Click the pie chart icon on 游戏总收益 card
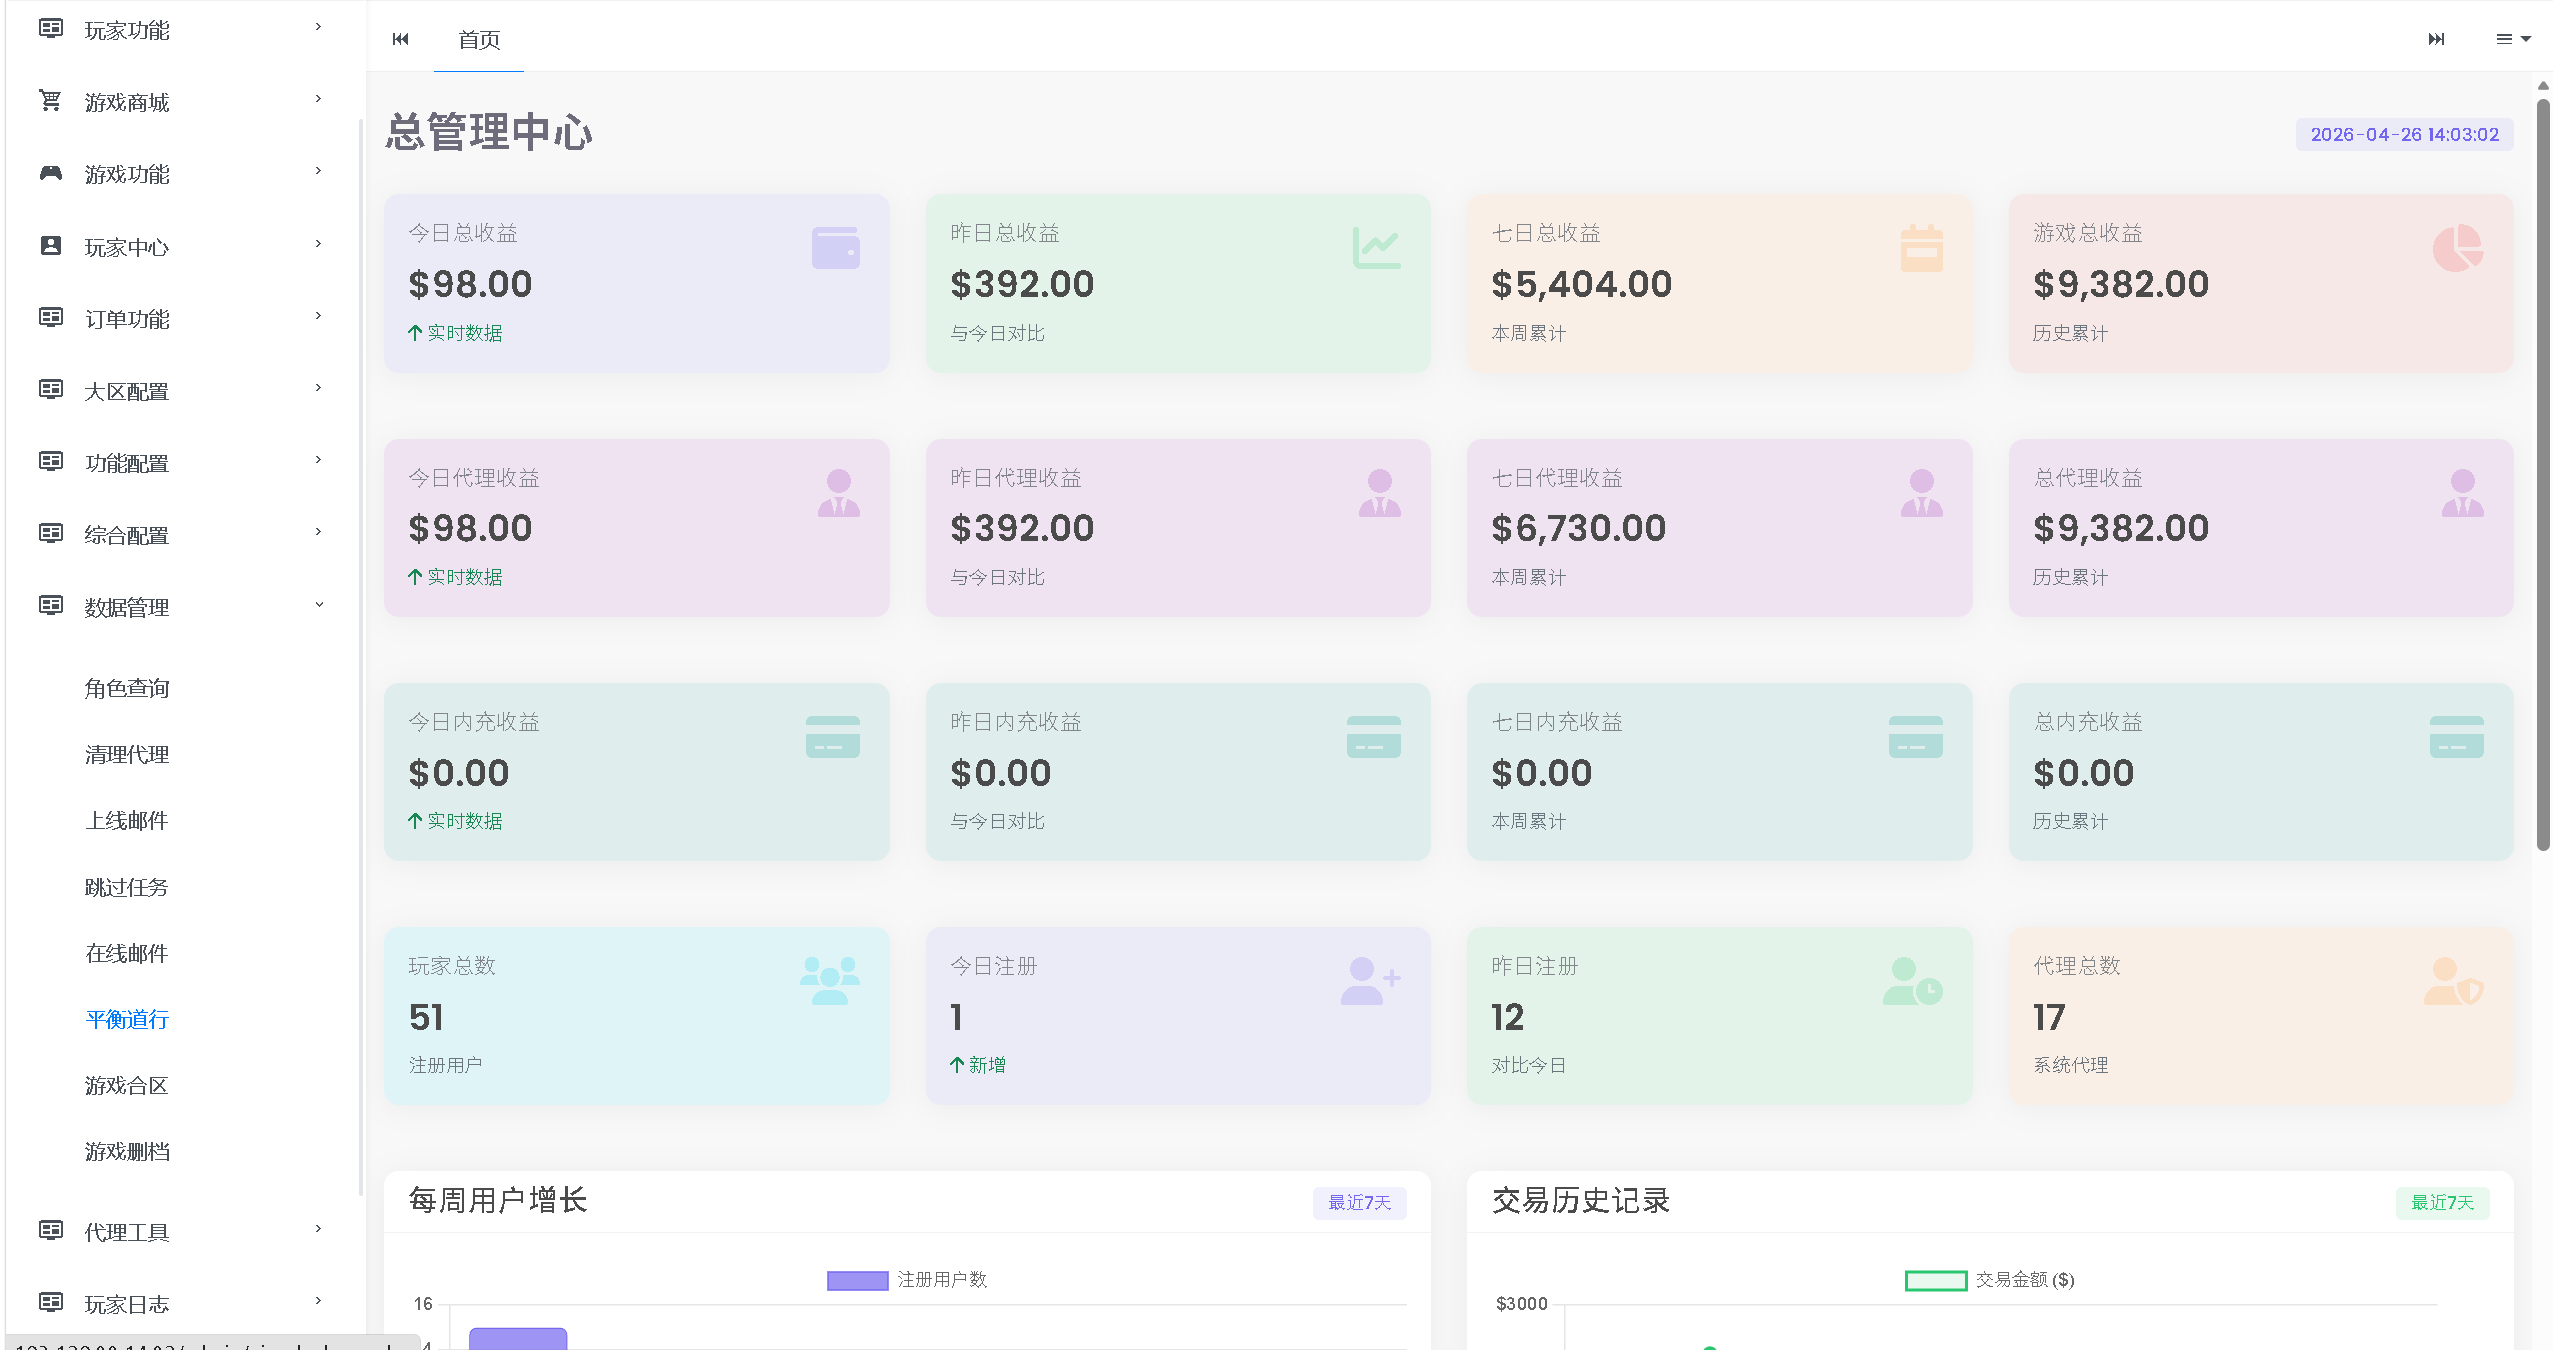Image resolution: width=2553 pixels, height=1350 pixels. point(2457,248)
